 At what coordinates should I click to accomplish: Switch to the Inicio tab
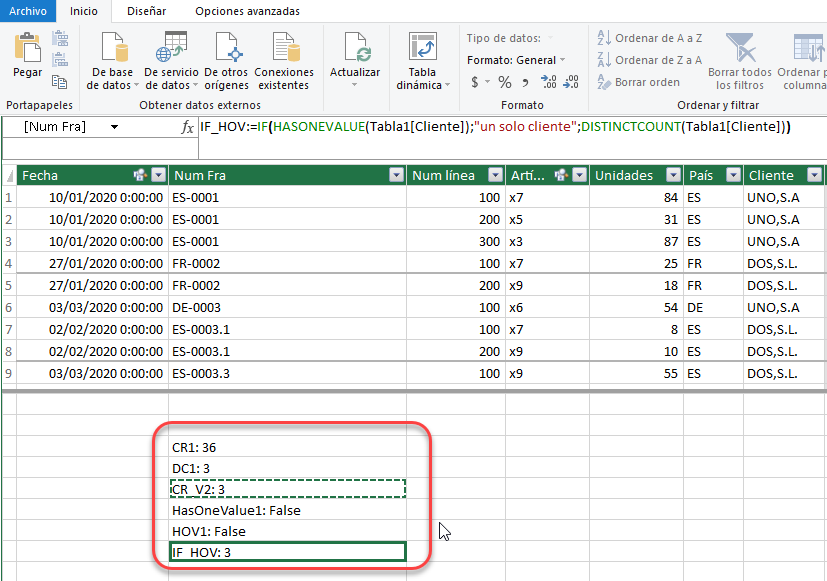(x=84, y=11)
